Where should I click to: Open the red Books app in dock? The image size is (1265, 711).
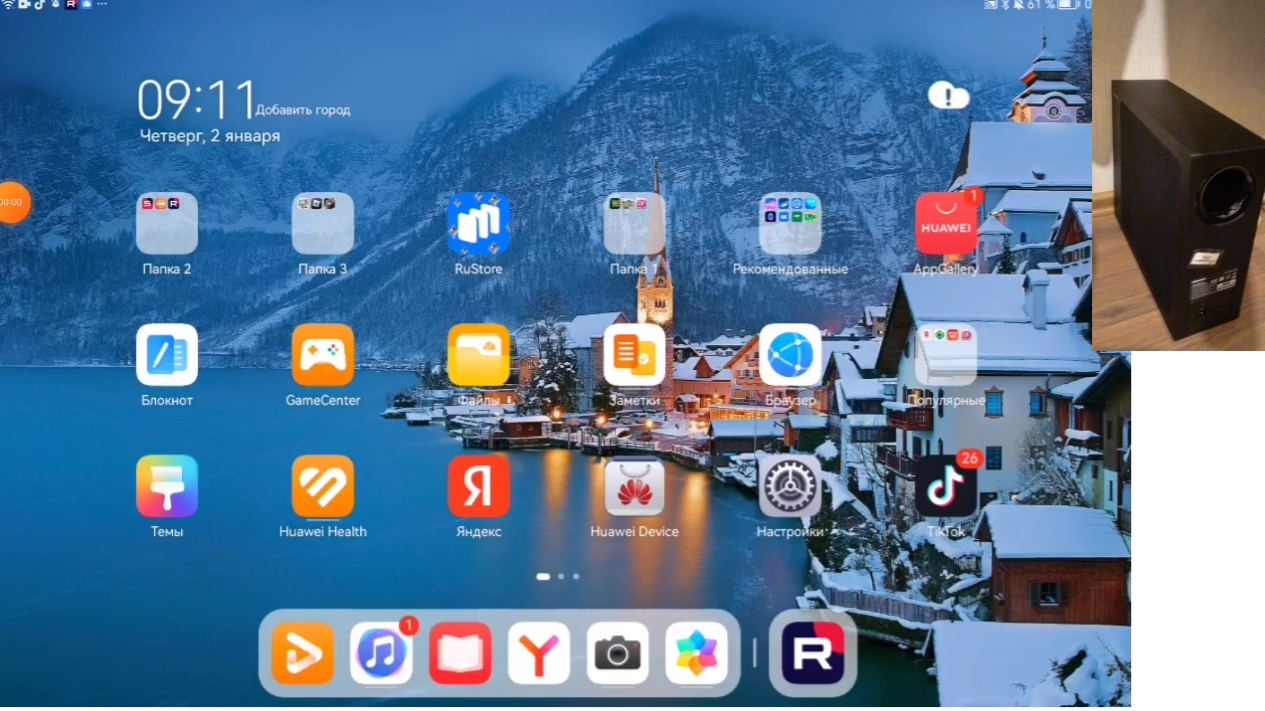click(461, 653)
